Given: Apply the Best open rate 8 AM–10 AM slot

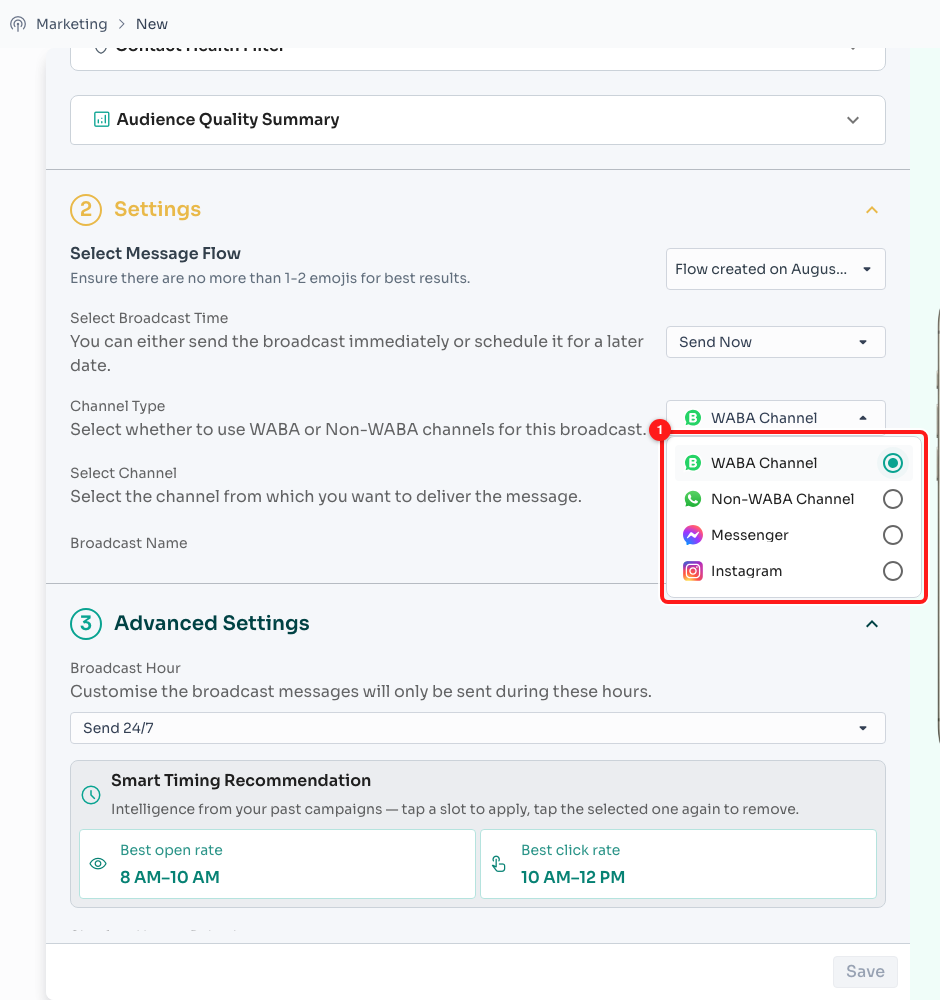Looking at the screenshot, I should pos(277,864).
